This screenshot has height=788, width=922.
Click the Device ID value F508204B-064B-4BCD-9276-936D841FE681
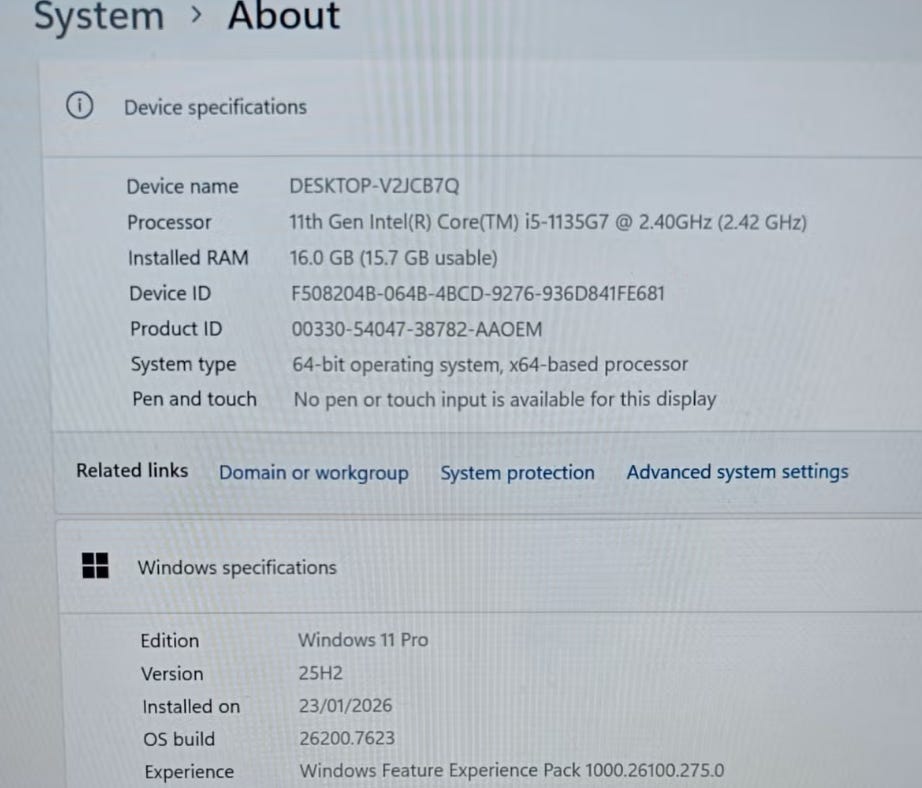(x=477, y=293)
